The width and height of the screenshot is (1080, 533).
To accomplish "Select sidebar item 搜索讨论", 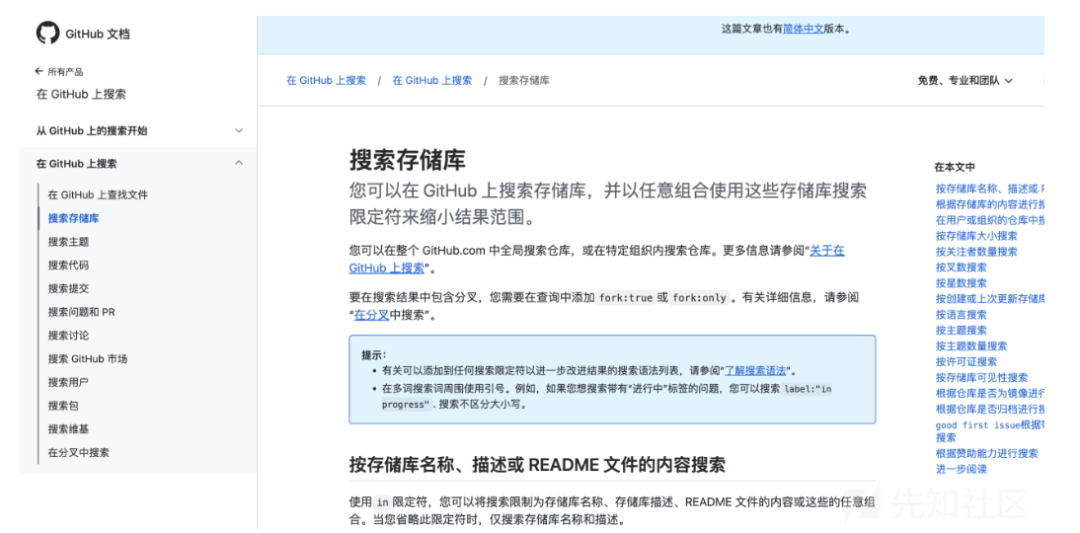I will [x=68, y=335].
